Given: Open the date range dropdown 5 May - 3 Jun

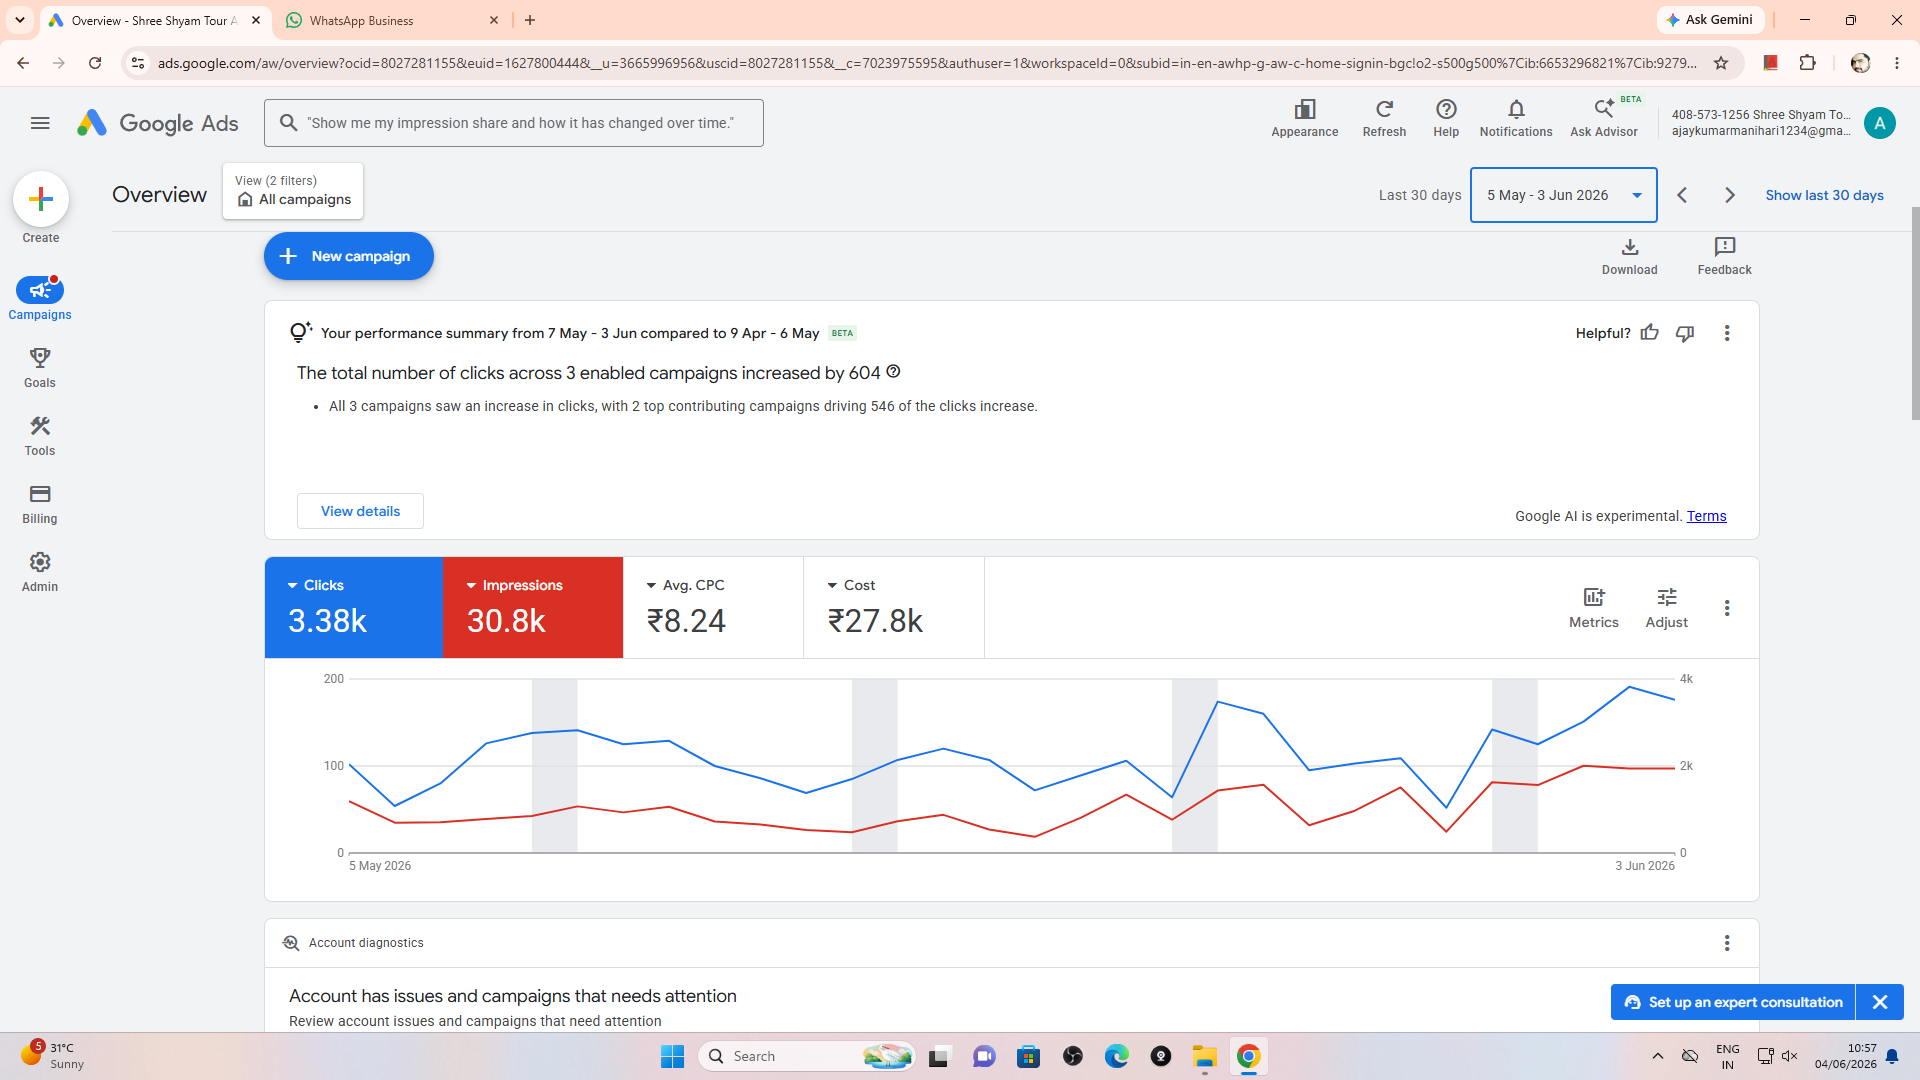Looking at the screenshot, I should pos(1564,195).
